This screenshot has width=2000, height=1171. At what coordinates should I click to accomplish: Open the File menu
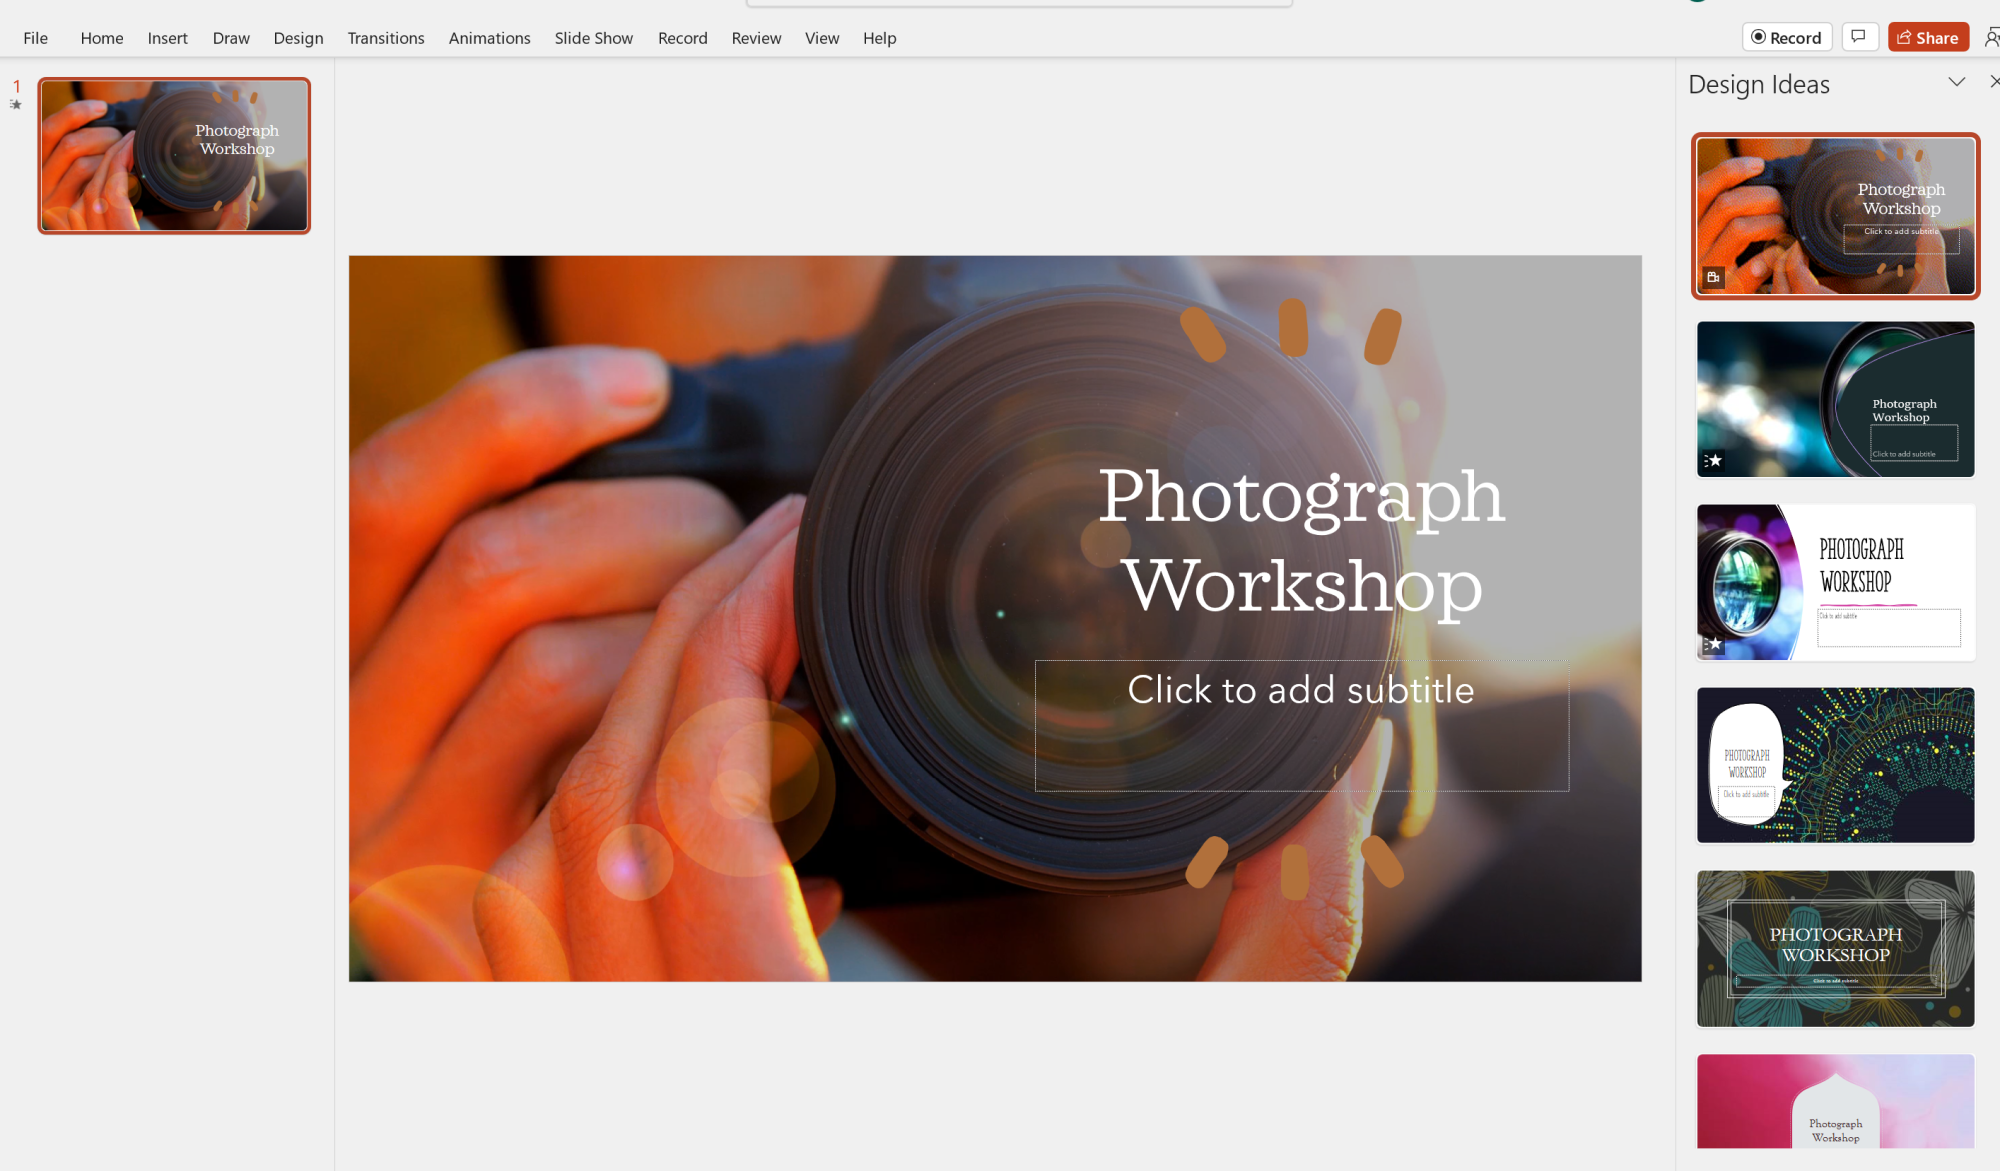[35, 38]
